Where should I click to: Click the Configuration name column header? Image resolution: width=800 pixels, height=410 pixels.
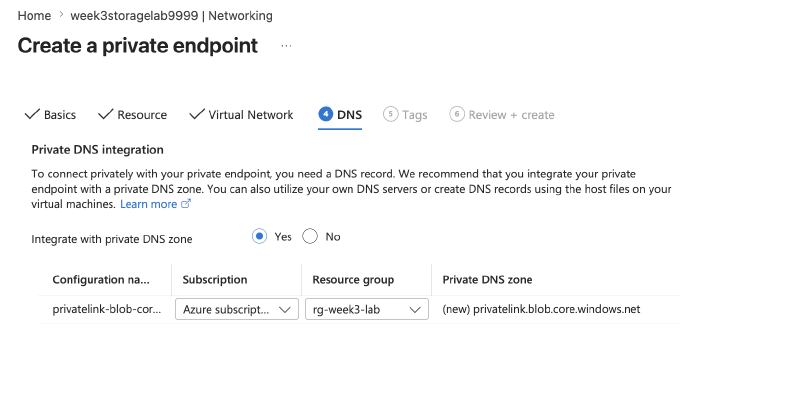pyautogui.click(x=101, y=279)
